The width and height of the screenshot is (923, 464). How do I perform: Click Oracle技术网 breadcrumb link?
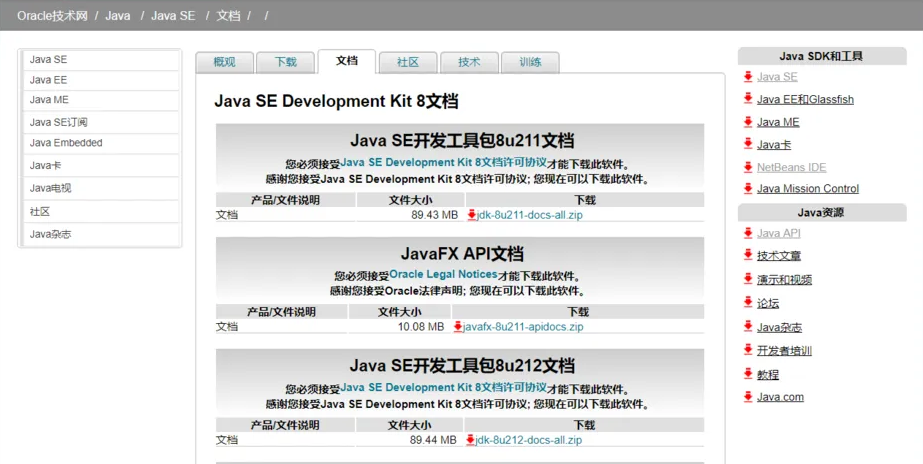coord(51,16)
